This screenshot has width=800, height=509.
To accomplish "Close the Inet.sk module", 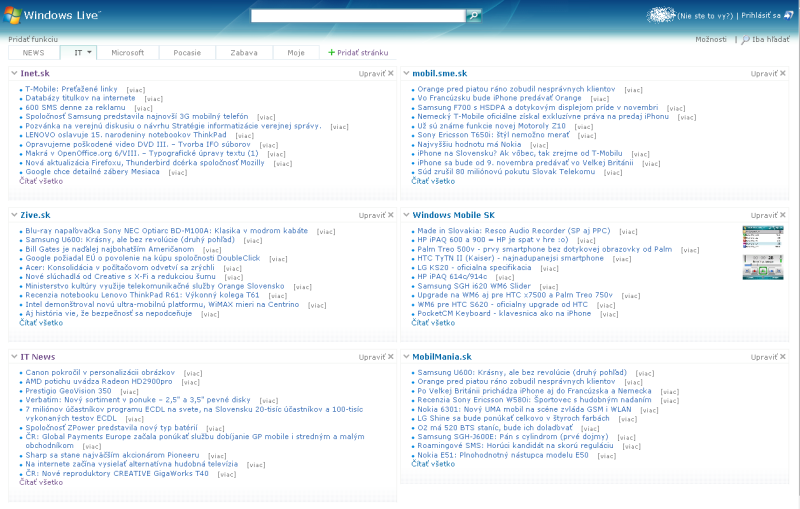I will point(391,73).
